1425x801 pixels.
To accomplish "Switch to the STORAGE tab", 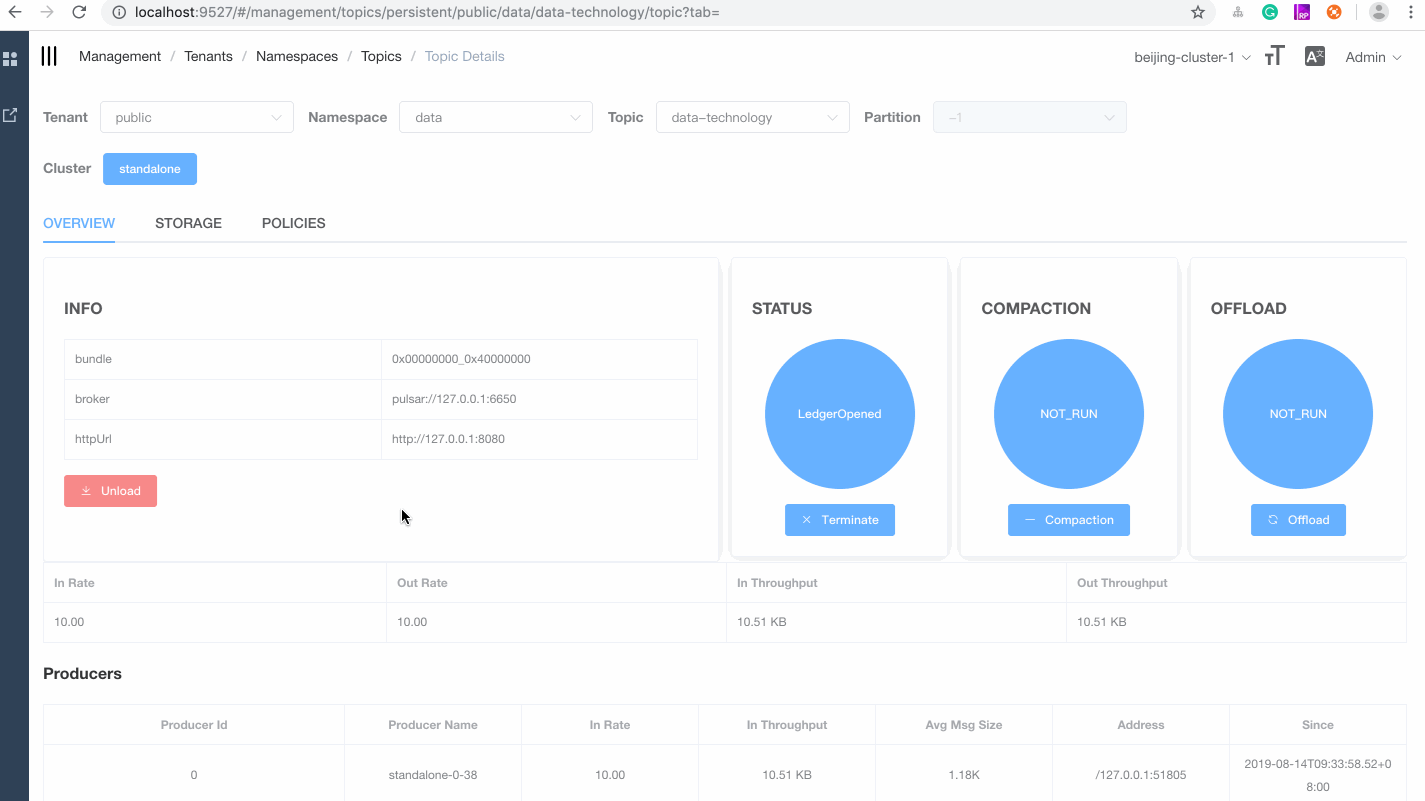I will [188, 223].
